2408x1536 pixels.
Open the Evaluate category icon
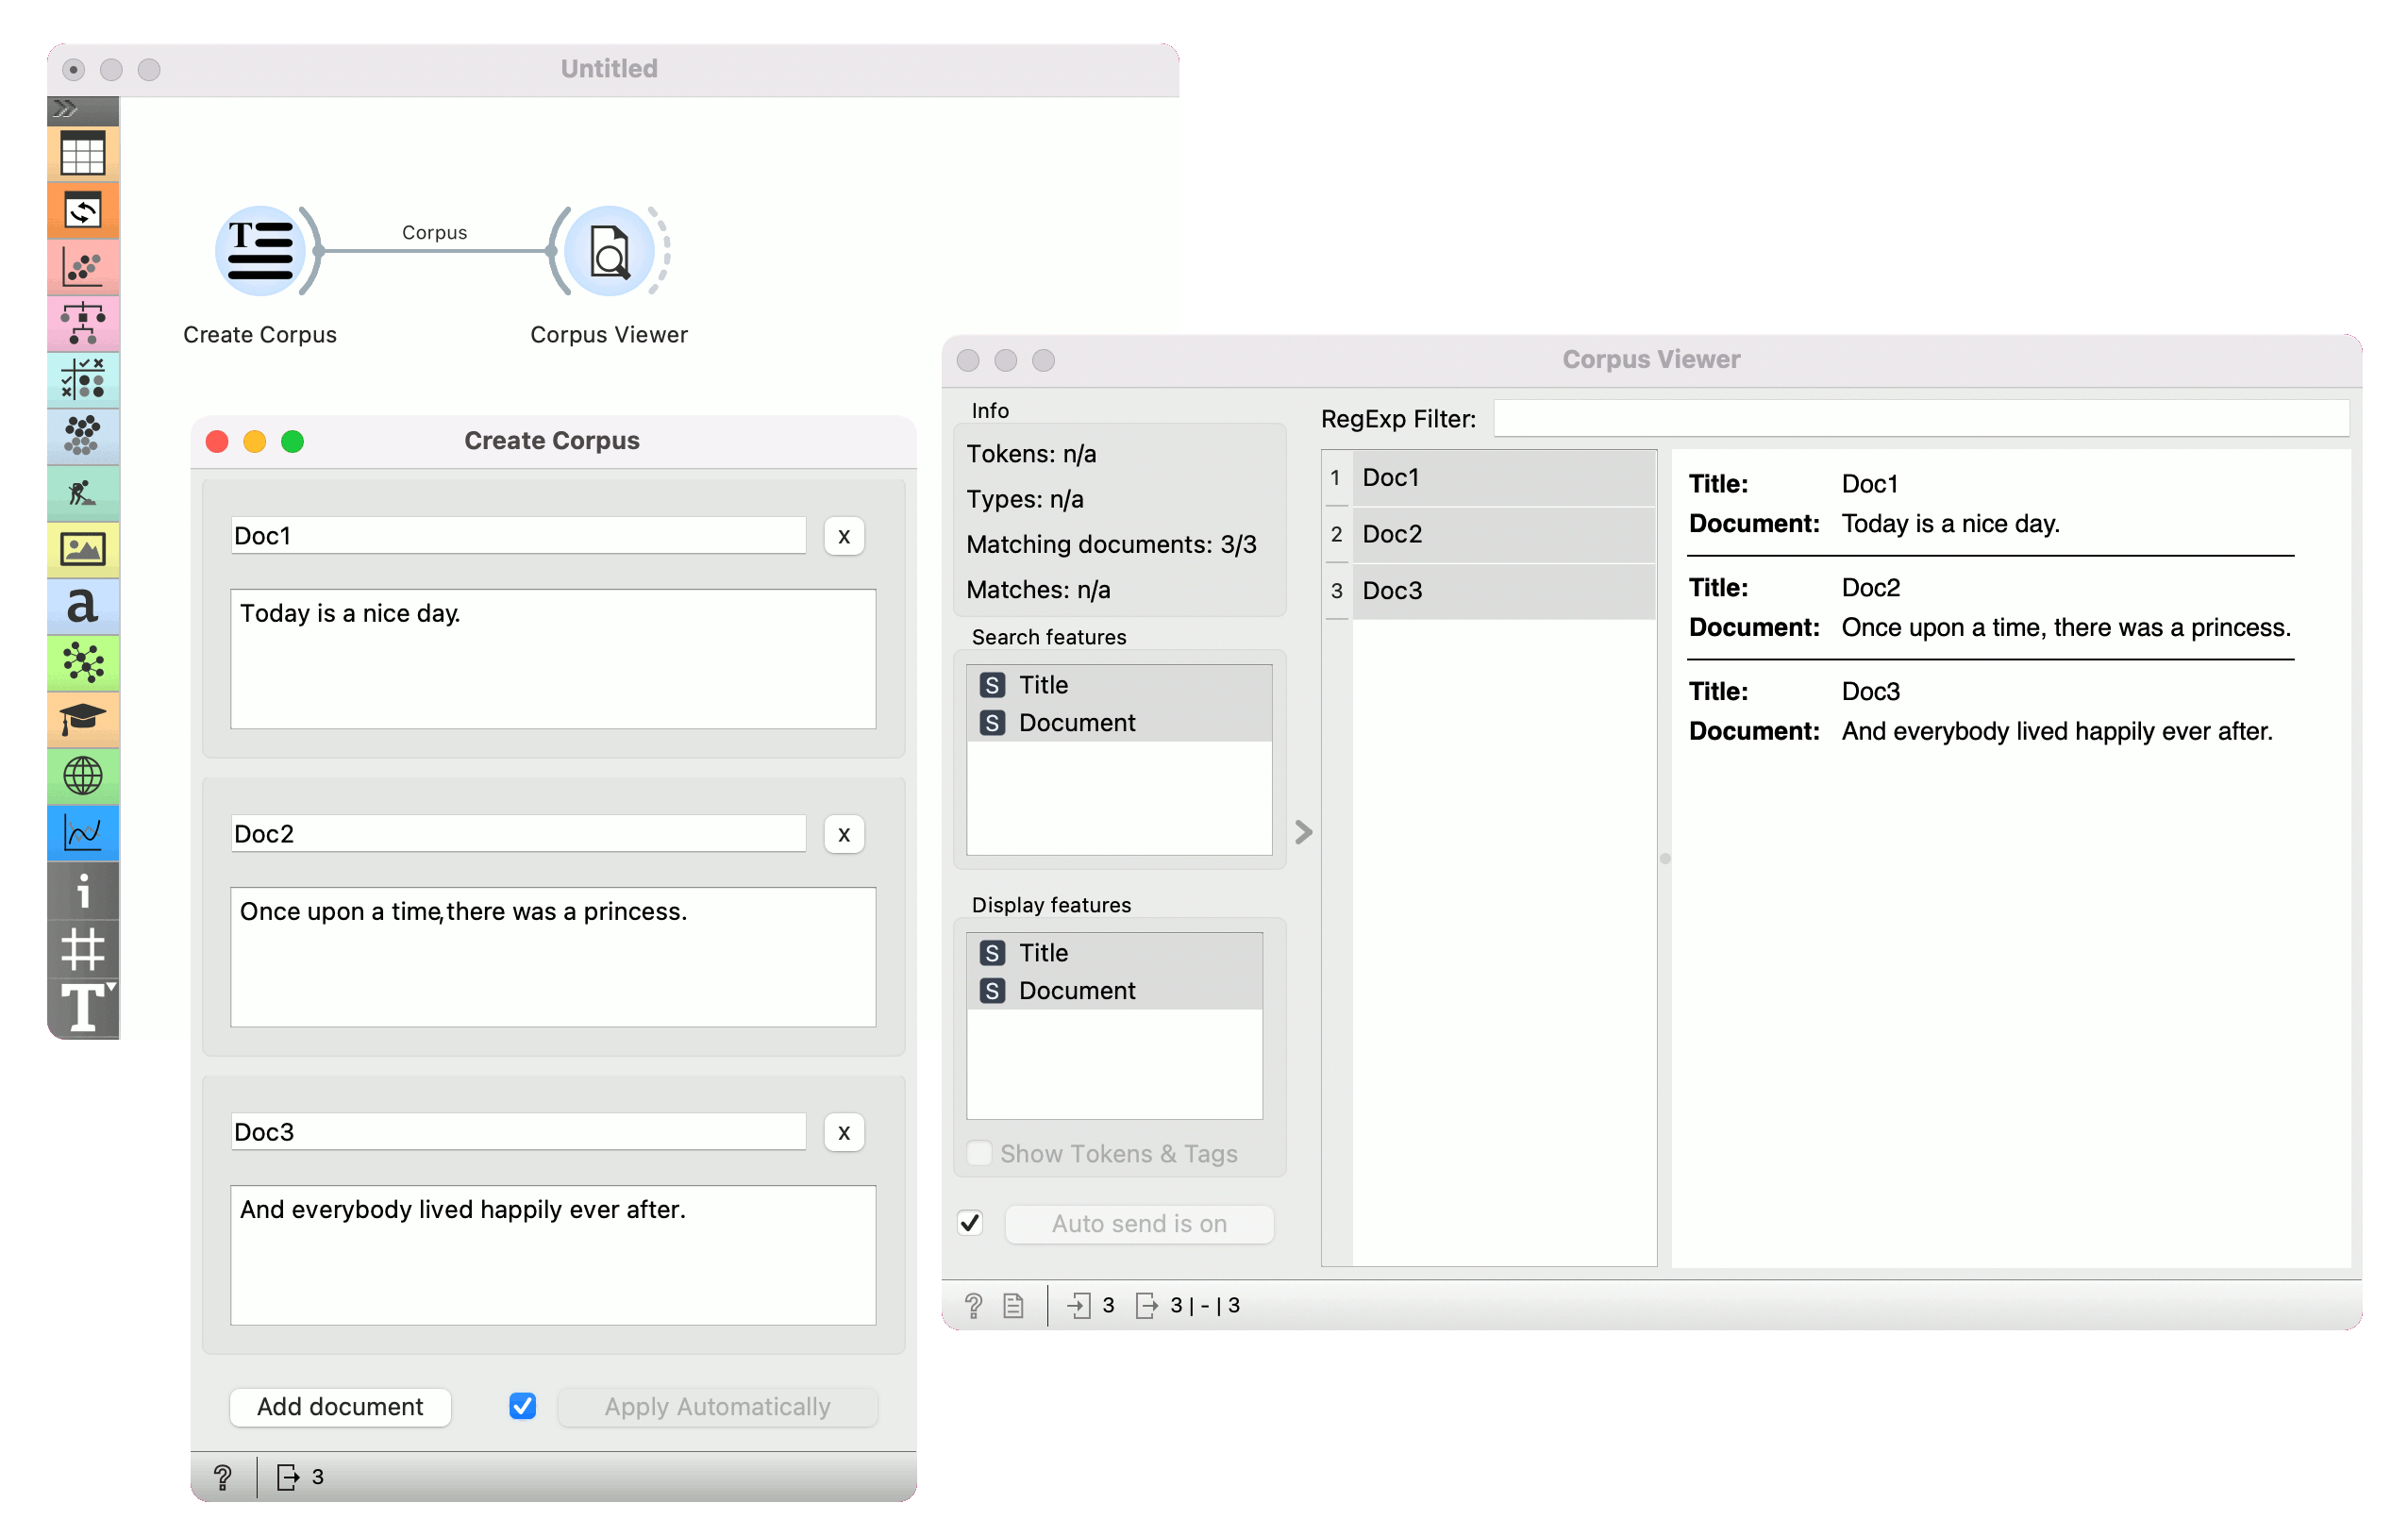pos(83,380)
